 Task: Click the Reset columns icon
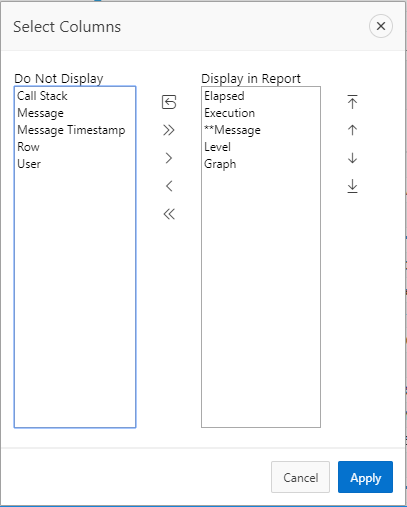(x=169, y=102)
